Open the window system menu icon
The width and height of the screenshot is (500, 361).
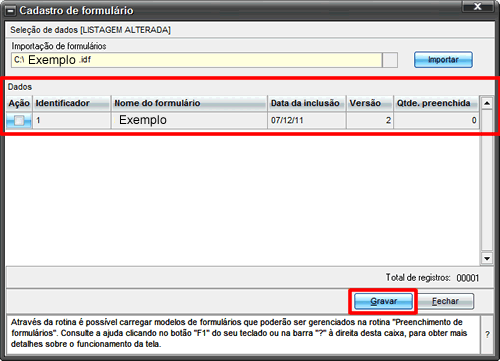click(x=11, y=11)
